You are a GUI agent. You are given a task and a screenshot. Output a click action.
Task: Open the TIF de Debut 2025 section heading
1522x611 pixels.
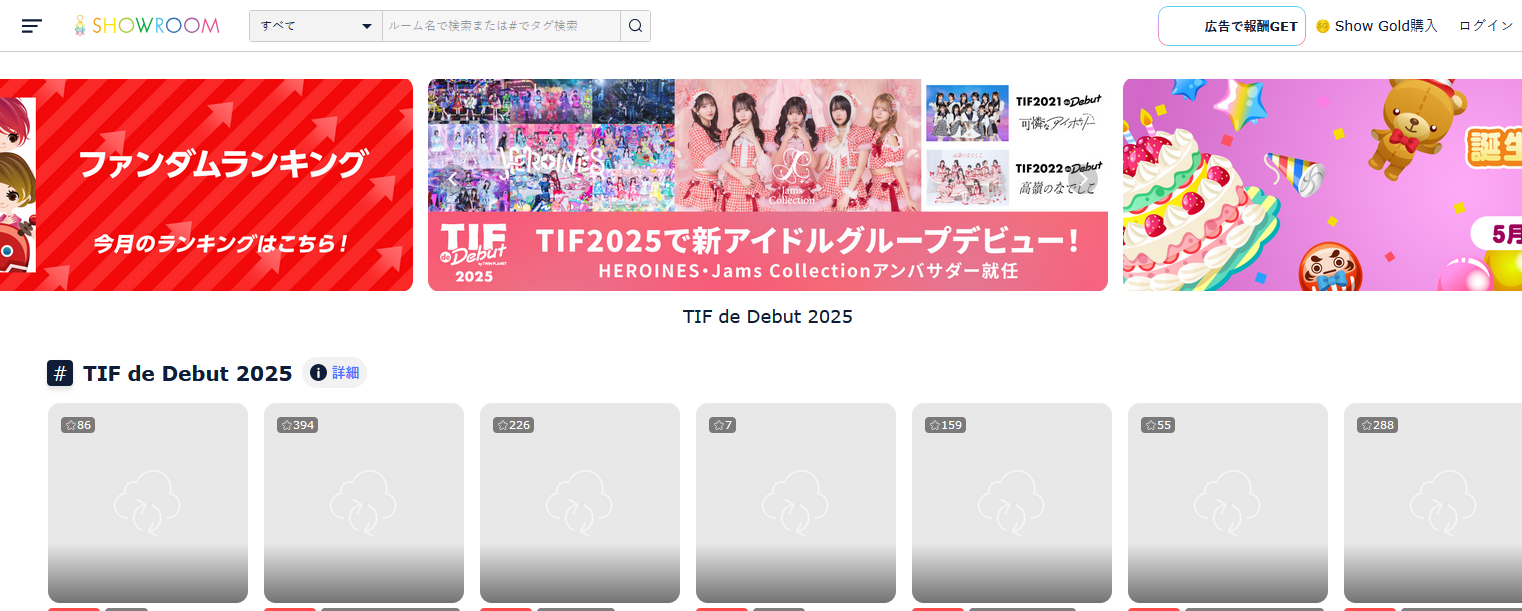point(188,373)
